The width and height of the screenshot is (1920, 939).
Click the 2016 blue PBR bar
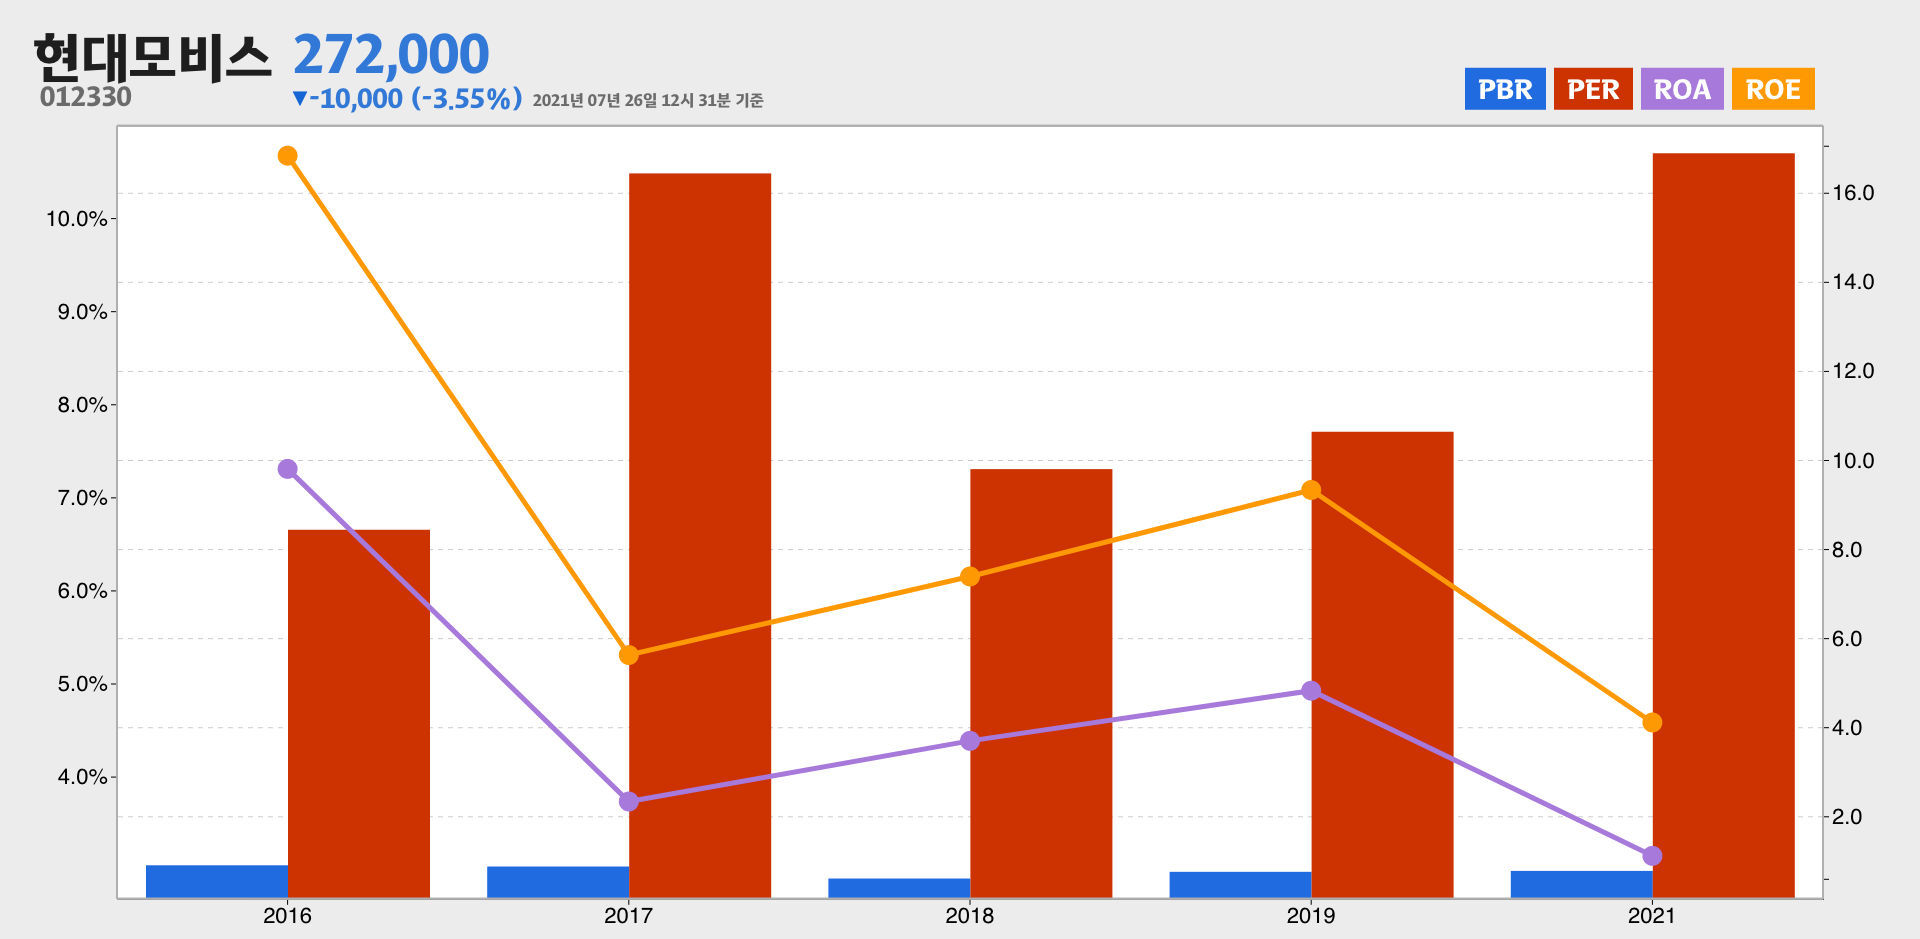point(217,881)
